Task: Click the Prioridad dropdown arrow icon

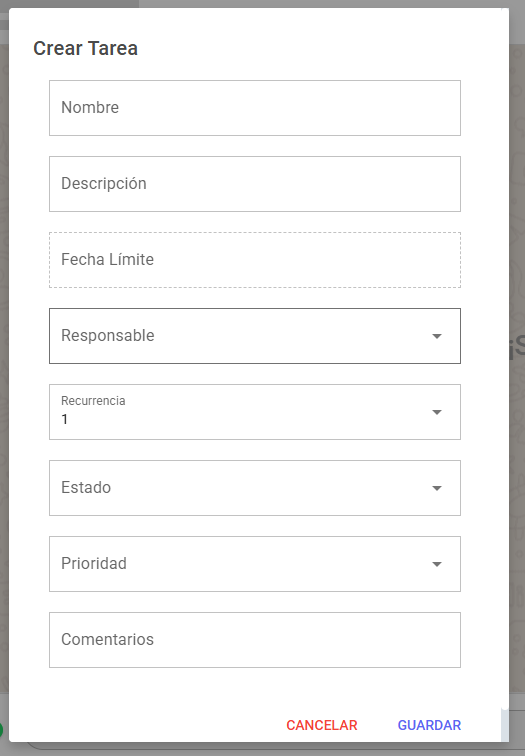Action: 437,564
